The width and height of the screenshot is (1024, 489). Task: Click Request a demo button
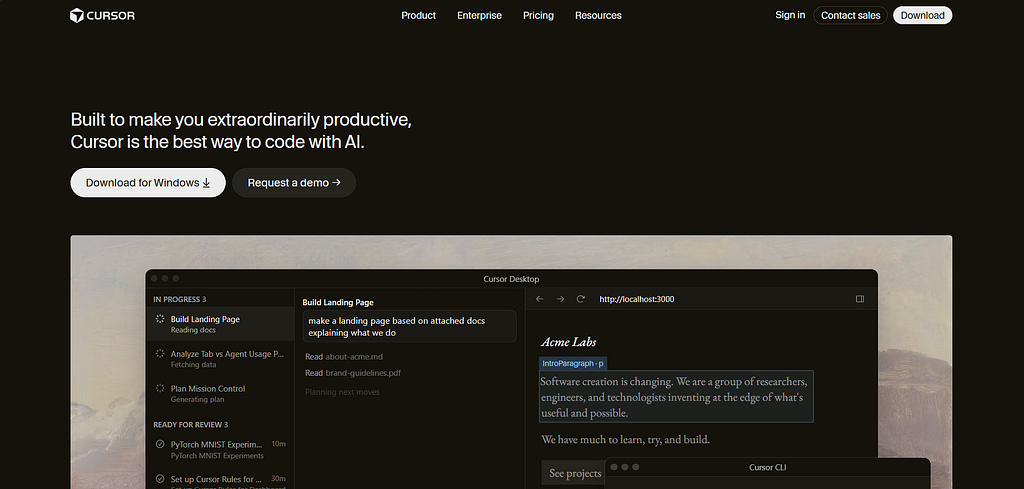point(294,183)
